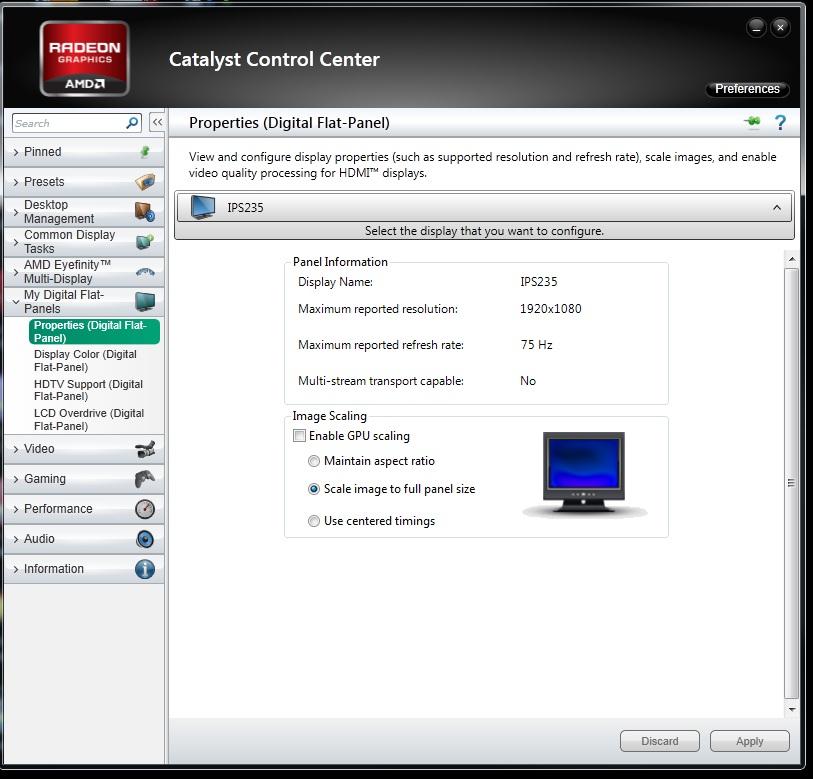The image size is (813, 779).
Task: Click the '1920x1080' resolution value
Action: (x=551, y=309)
